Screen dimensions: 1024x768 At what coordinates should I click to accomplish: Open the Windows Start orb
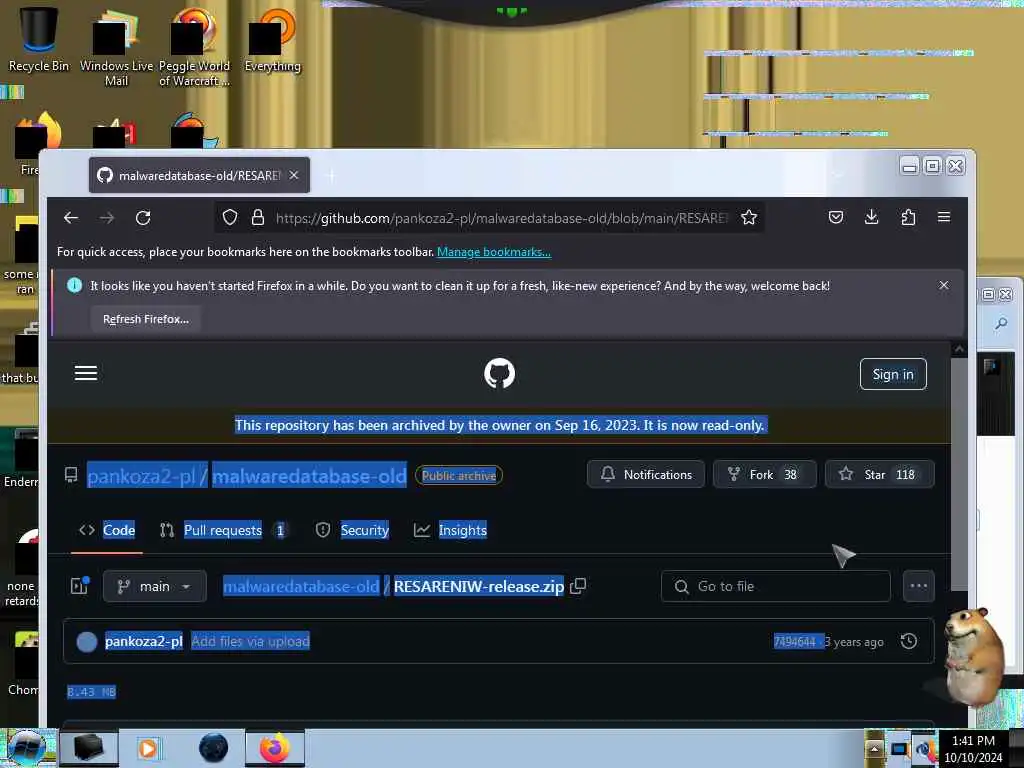point(26,748)
